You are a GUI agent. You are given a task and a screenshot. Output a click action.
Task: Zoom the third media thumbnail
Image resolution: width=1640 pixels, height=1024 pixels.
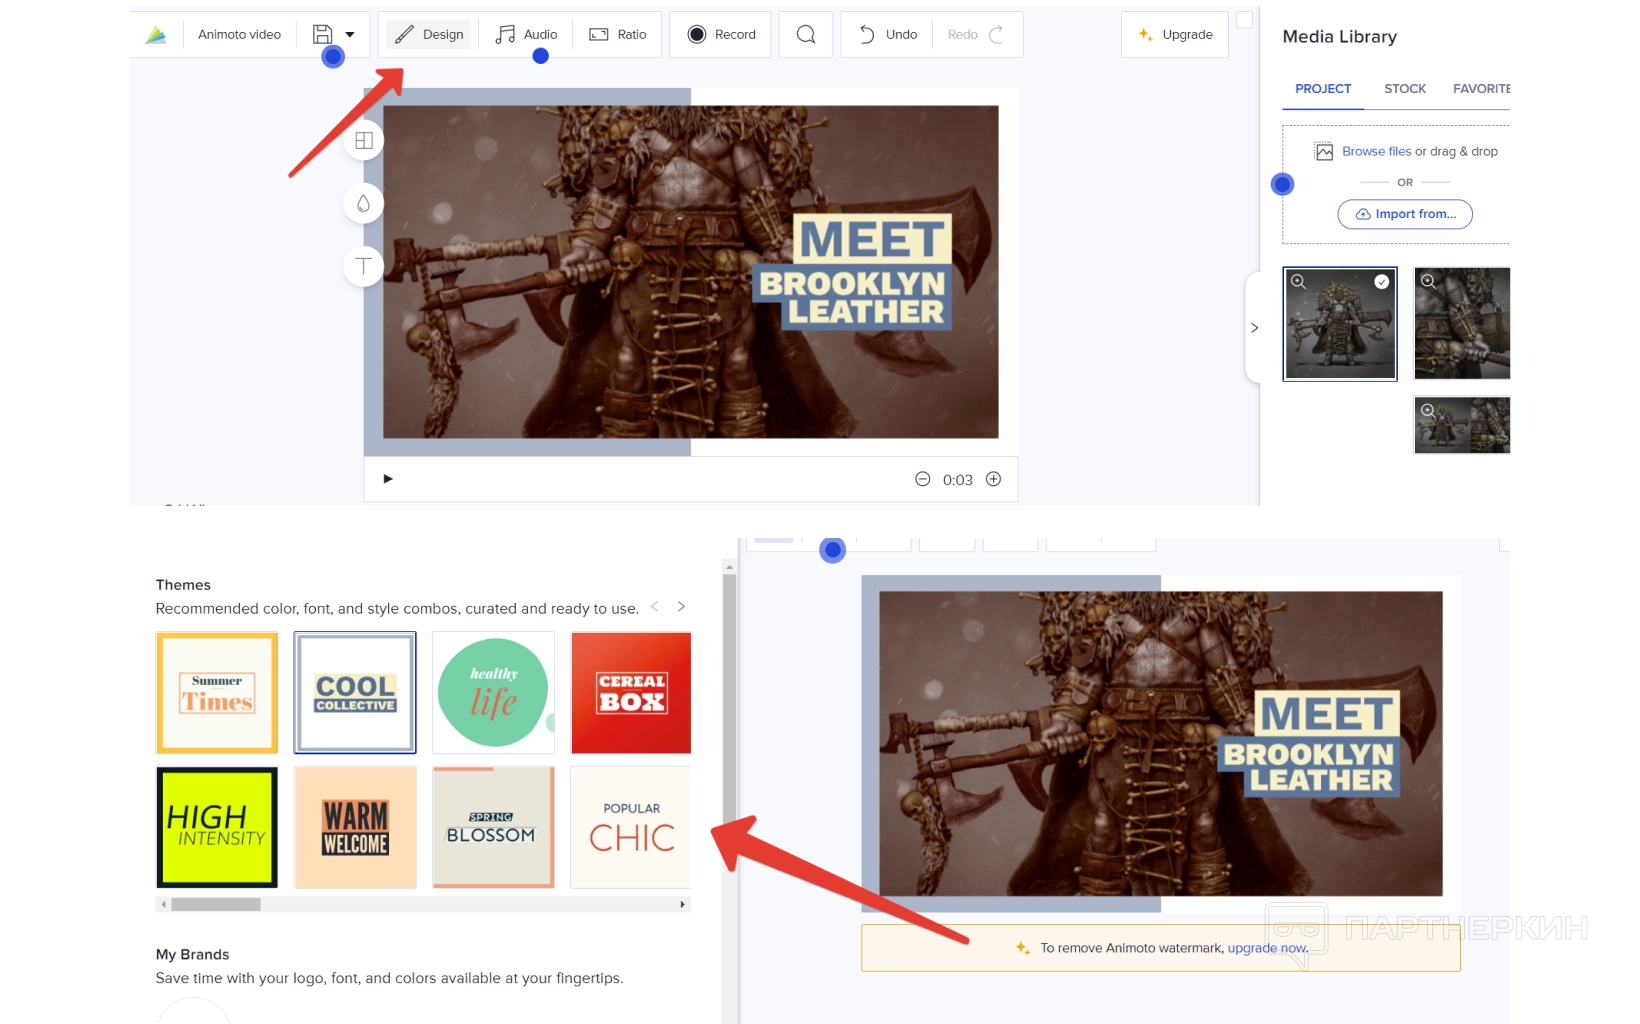[x=1429, y=411]
